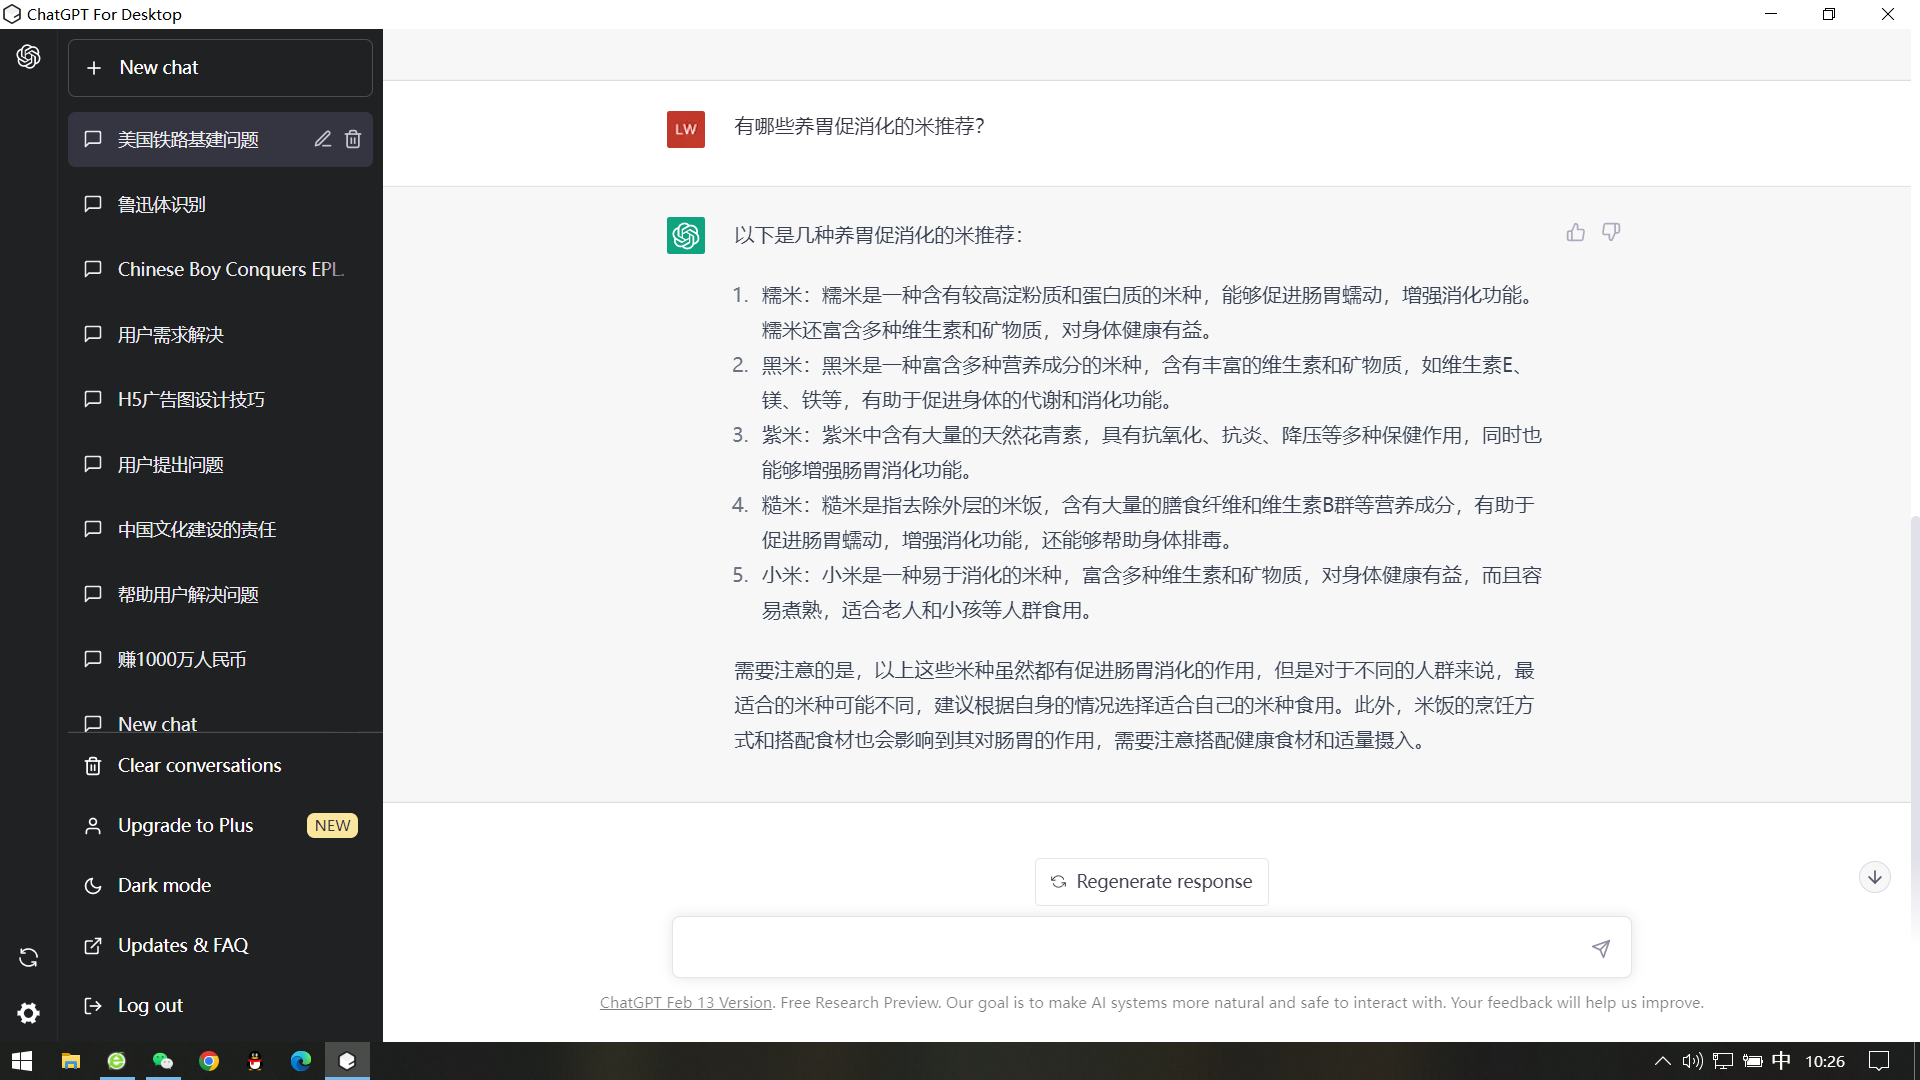
Task: Expand the hidden system tray icons chevron
Action: coord(1662,1061)
